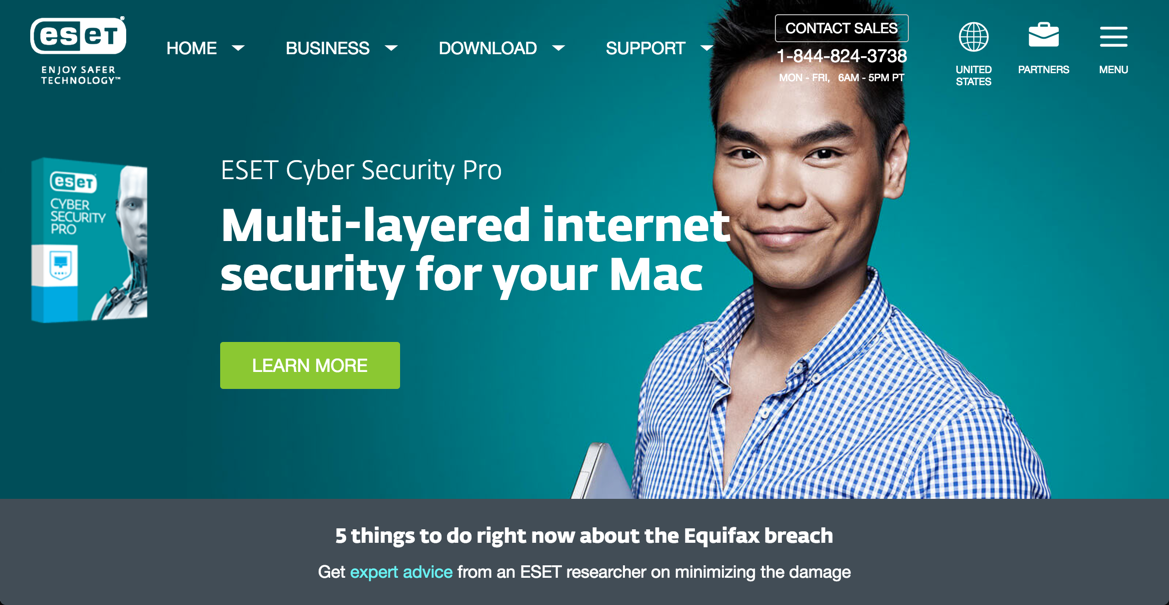1169x605 pixels.
Task: Expand the Download dropdown arrow
Action: point(558,48)
